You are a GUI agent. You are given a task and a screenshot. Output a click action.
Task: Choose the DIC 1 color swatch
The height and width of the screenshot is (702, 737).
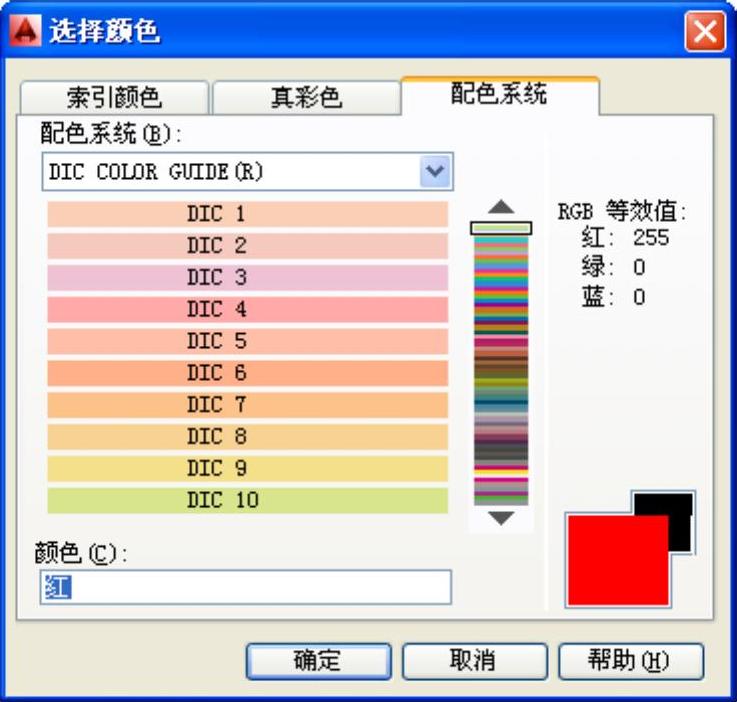pos(248,214)
